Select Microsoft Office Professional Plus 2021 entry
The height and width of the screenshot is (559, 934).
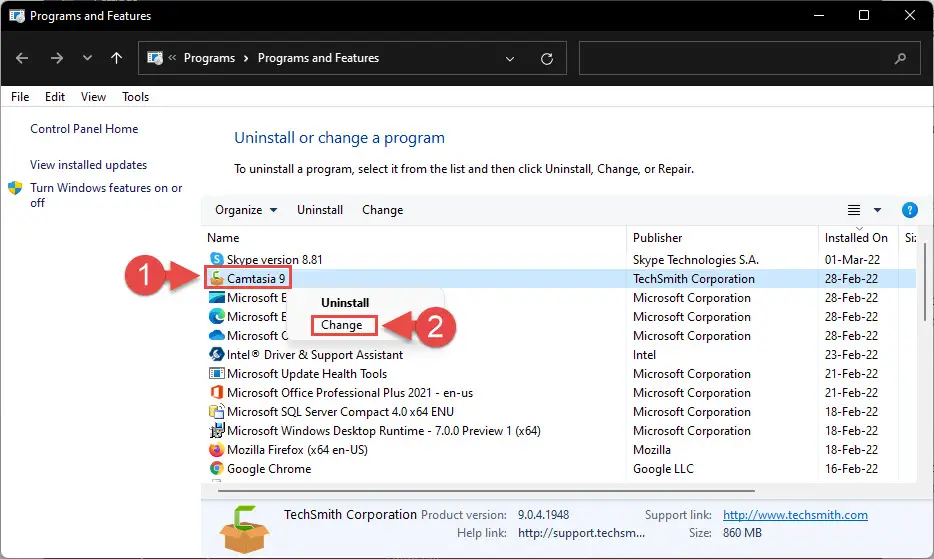[x=350, y=393]
